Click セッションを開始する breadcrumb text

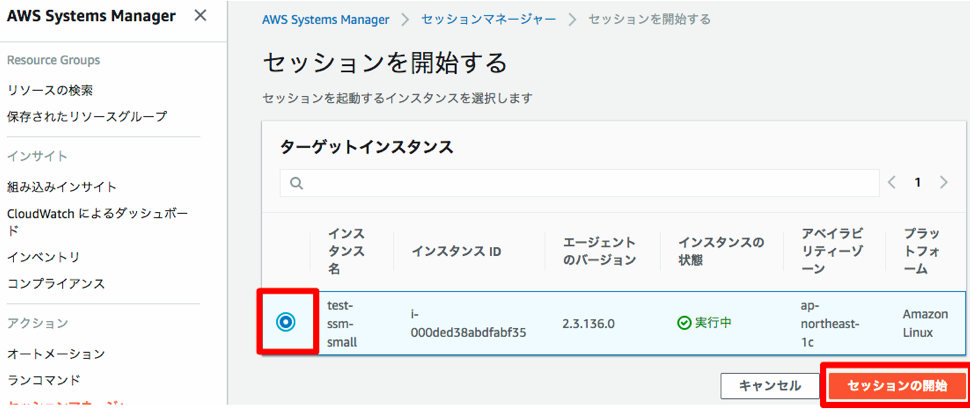coord(649,19)
